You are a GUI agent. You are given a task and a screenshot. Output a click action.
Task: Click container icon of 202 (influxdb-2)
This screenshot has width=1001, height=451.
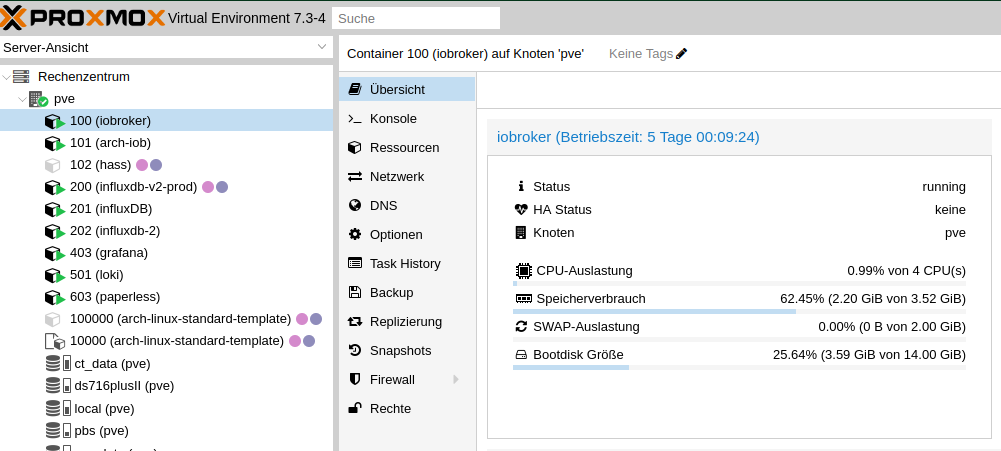click(55, 231)
